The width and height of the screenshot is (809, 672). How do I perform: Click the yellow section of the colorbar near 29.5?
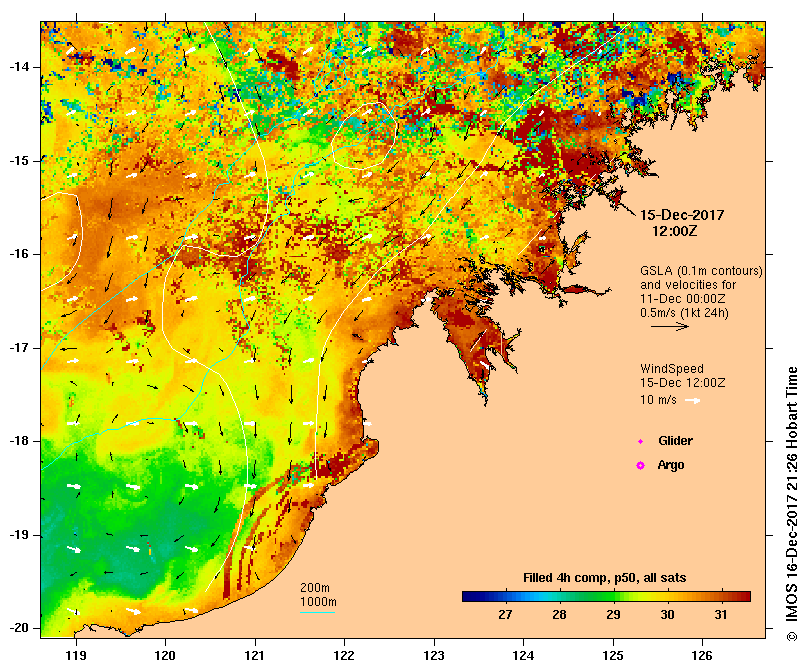[x=640, y=597]
